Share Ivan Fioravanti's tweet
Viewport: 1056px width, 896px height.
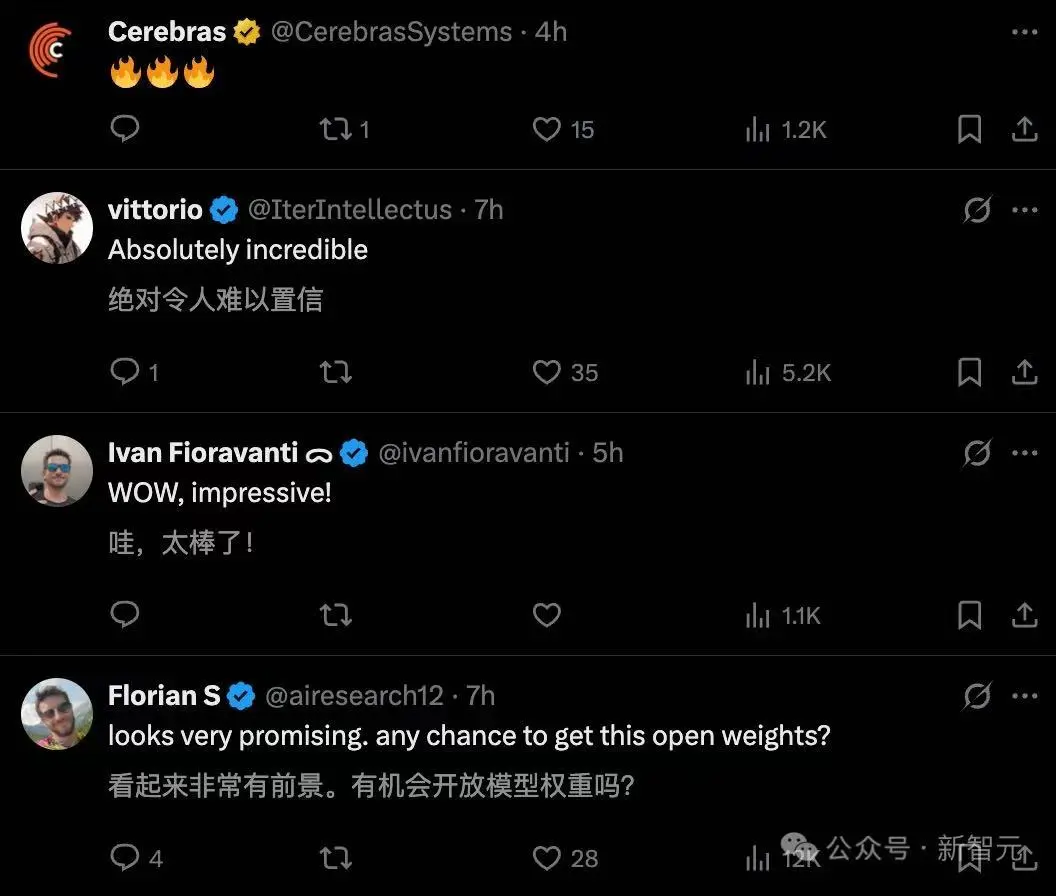(1024, 615)
